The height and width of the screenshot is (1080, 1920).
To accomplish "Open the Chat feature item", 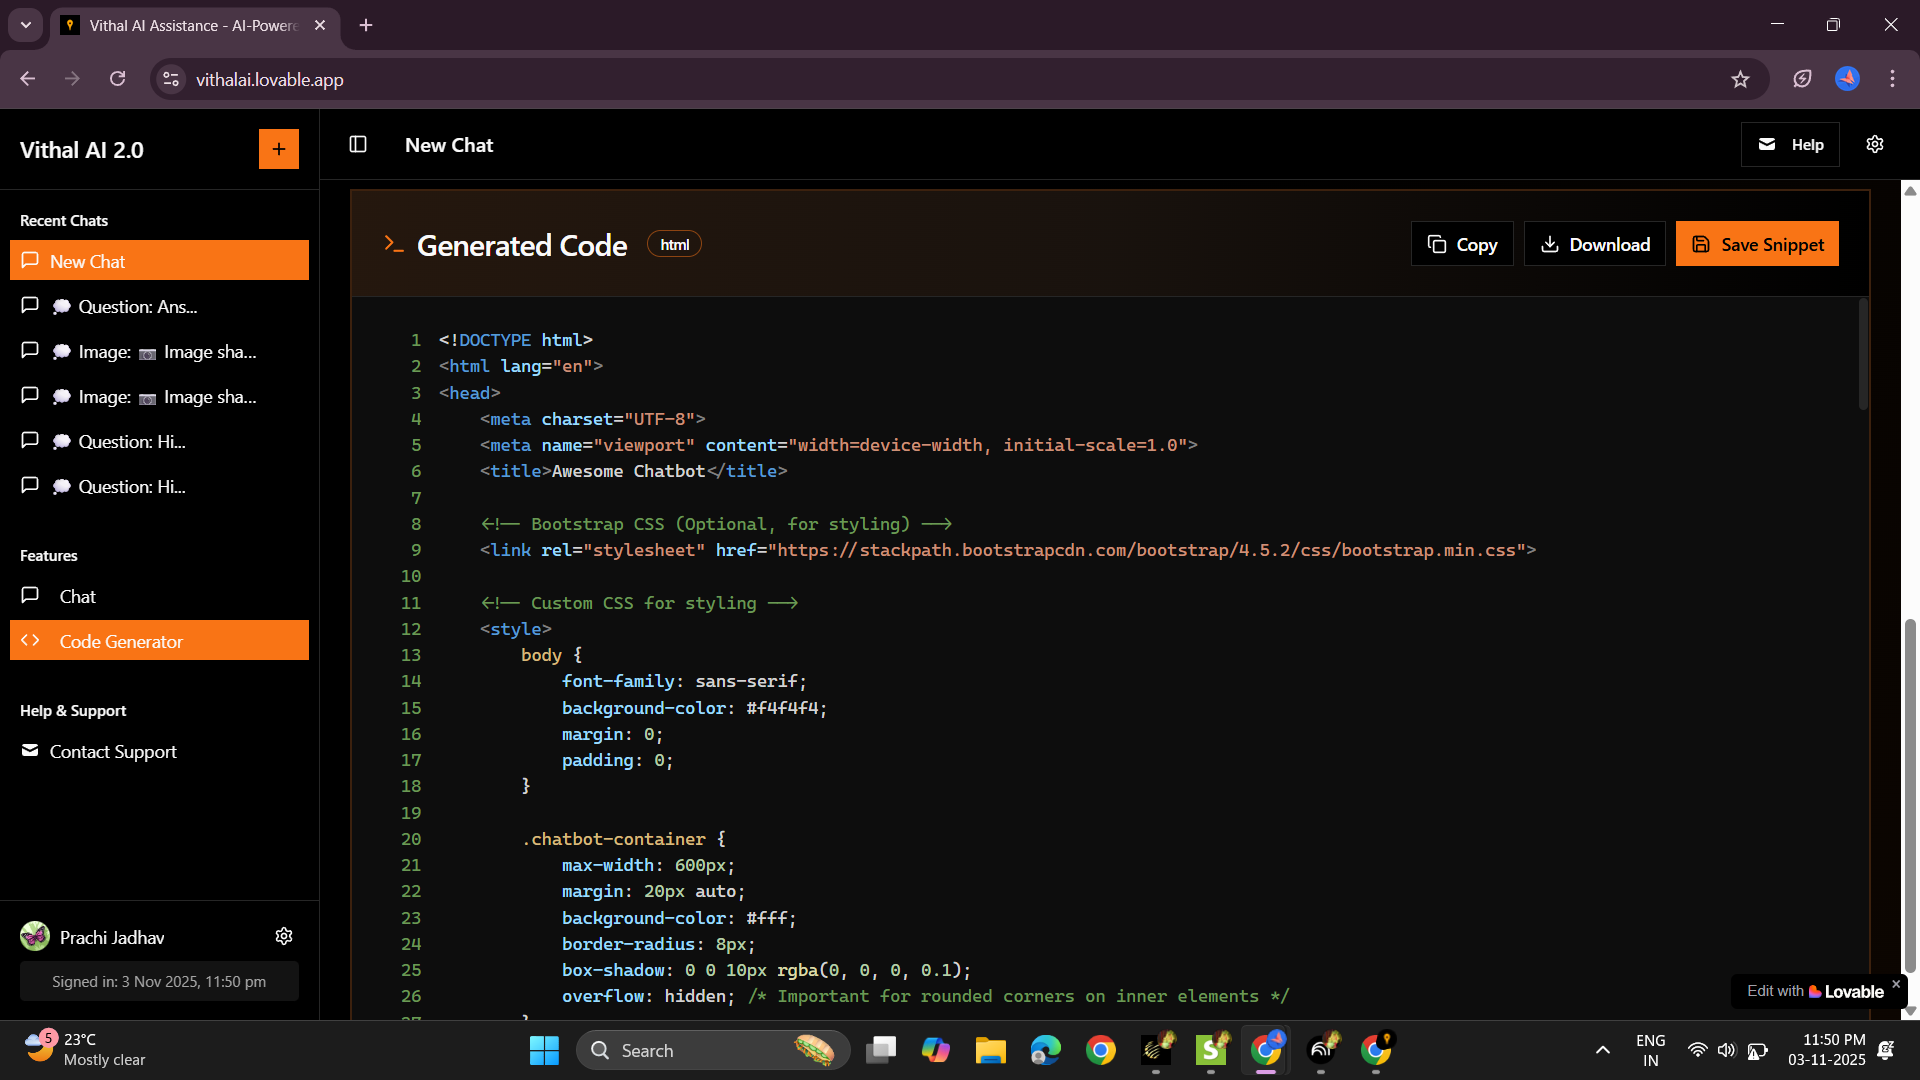I will tap(77, 597).
